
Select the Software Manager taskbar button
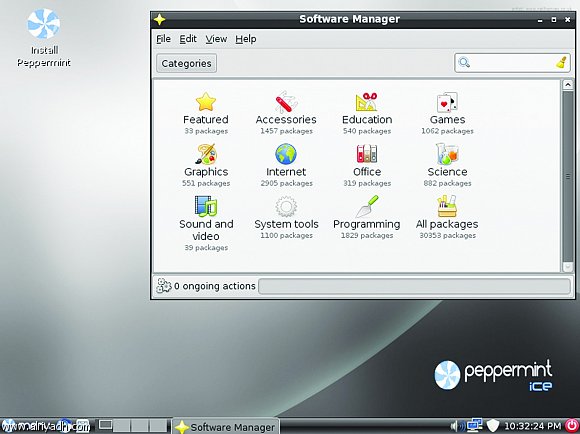[x=226, y=427]
